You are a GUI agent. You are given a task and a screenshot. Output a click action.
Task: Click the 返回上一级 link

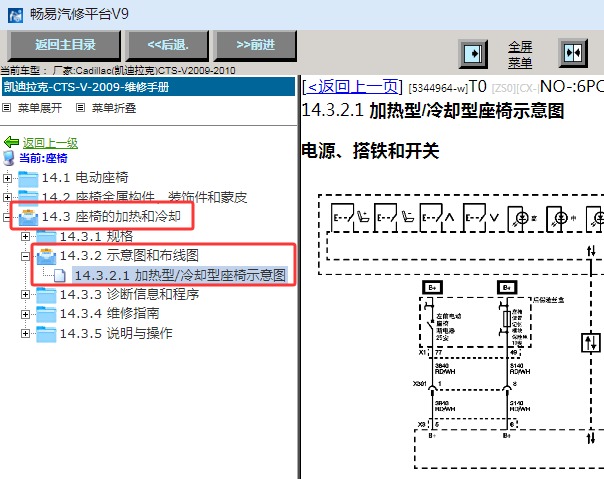click(50, 143)
